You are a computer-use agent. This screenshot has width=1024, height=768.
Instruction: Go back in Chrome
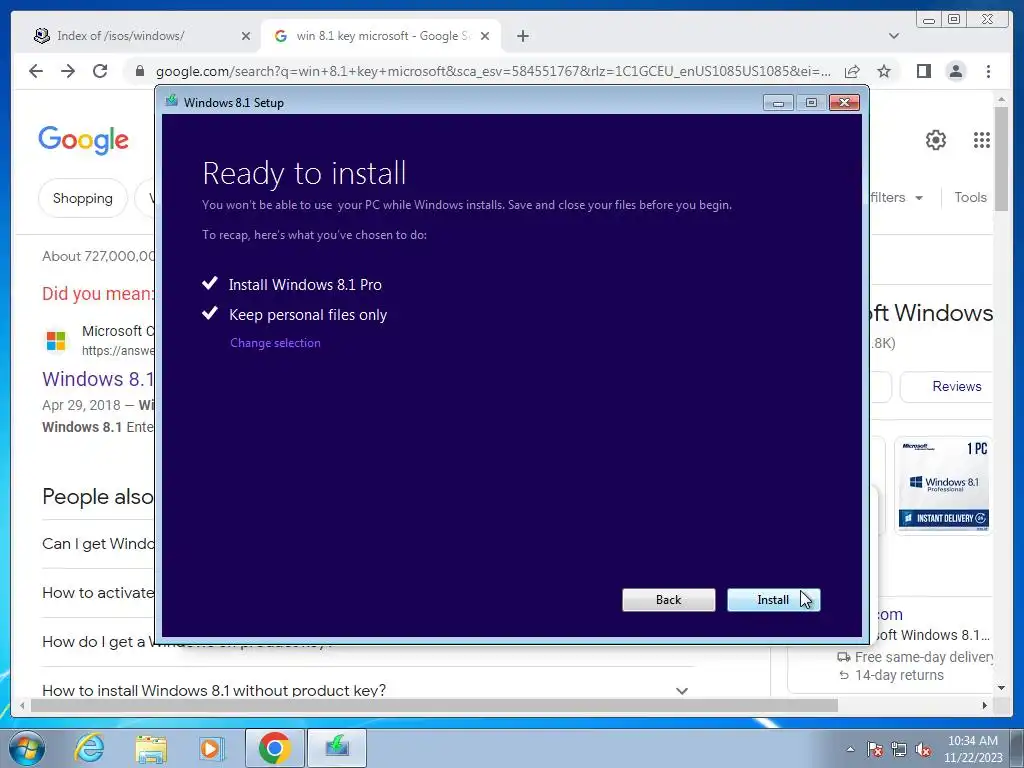coord(36,71)
